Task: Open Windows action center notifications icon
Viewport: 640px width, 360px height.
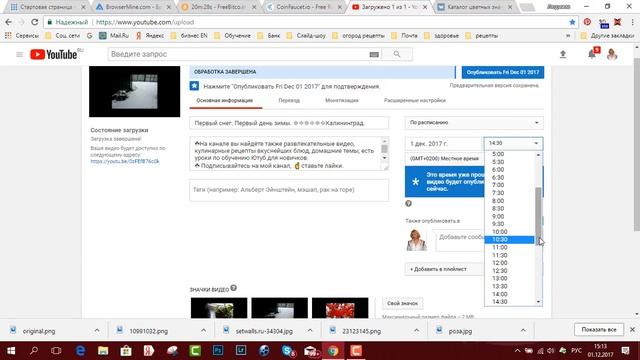Action: click(625, 351)
